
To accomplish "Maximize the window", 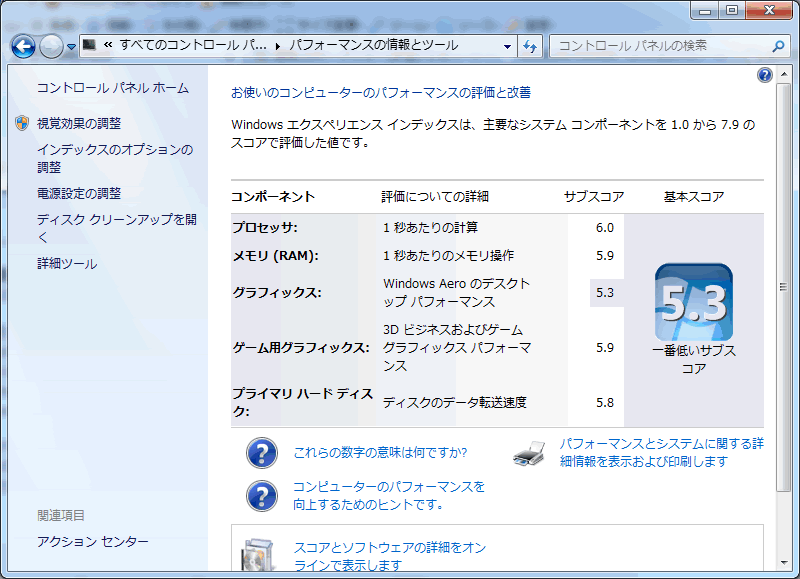I will point(732,10).
